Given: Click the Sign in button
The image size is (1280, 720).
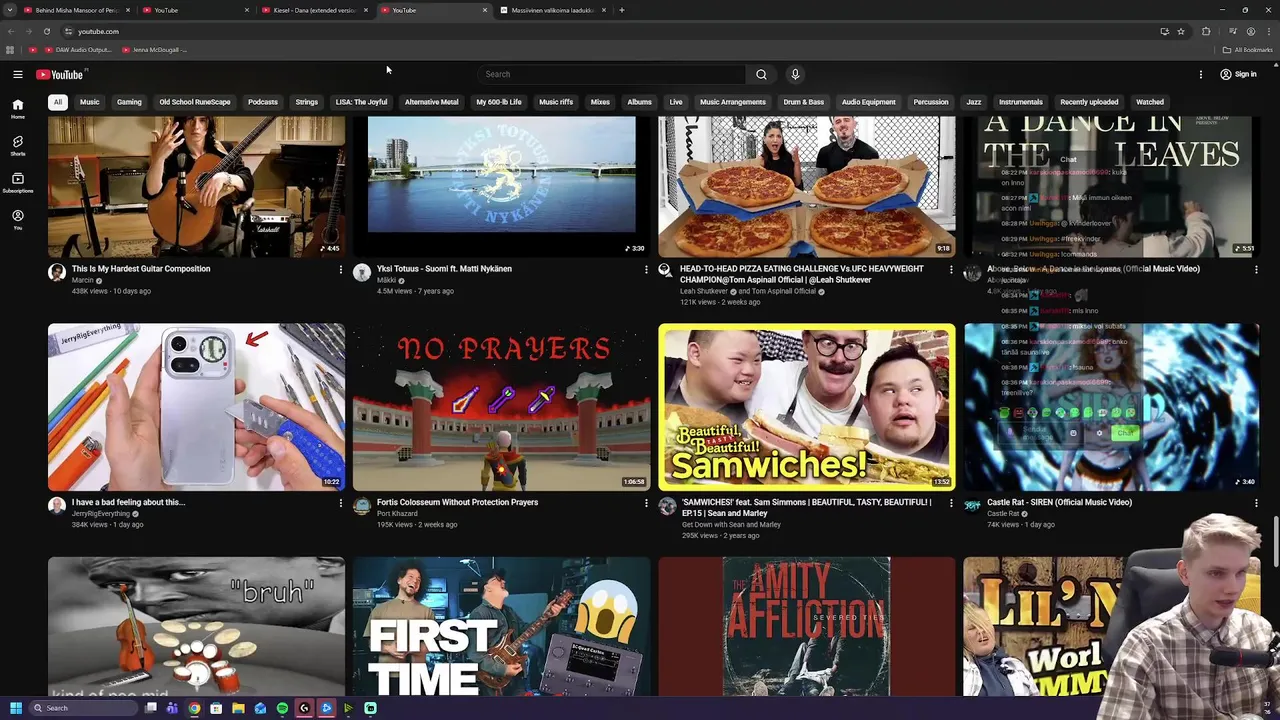Looking at the screenshot, I should coord(1238,74).
